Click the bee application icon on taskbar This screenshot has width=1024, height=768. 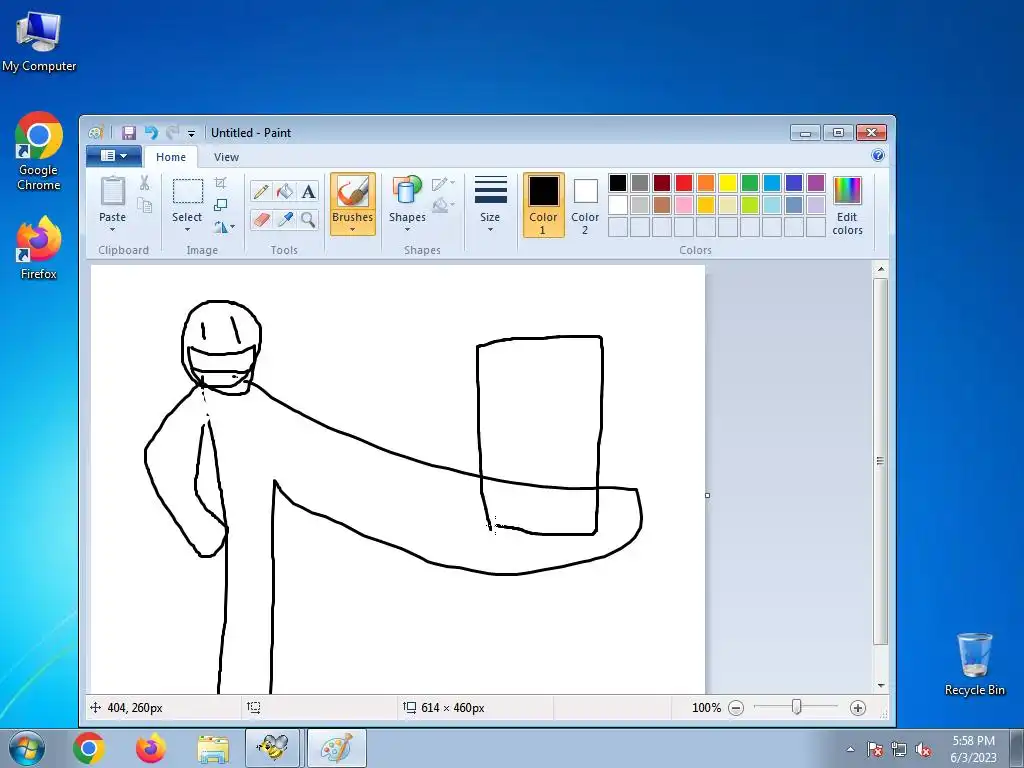272,748
